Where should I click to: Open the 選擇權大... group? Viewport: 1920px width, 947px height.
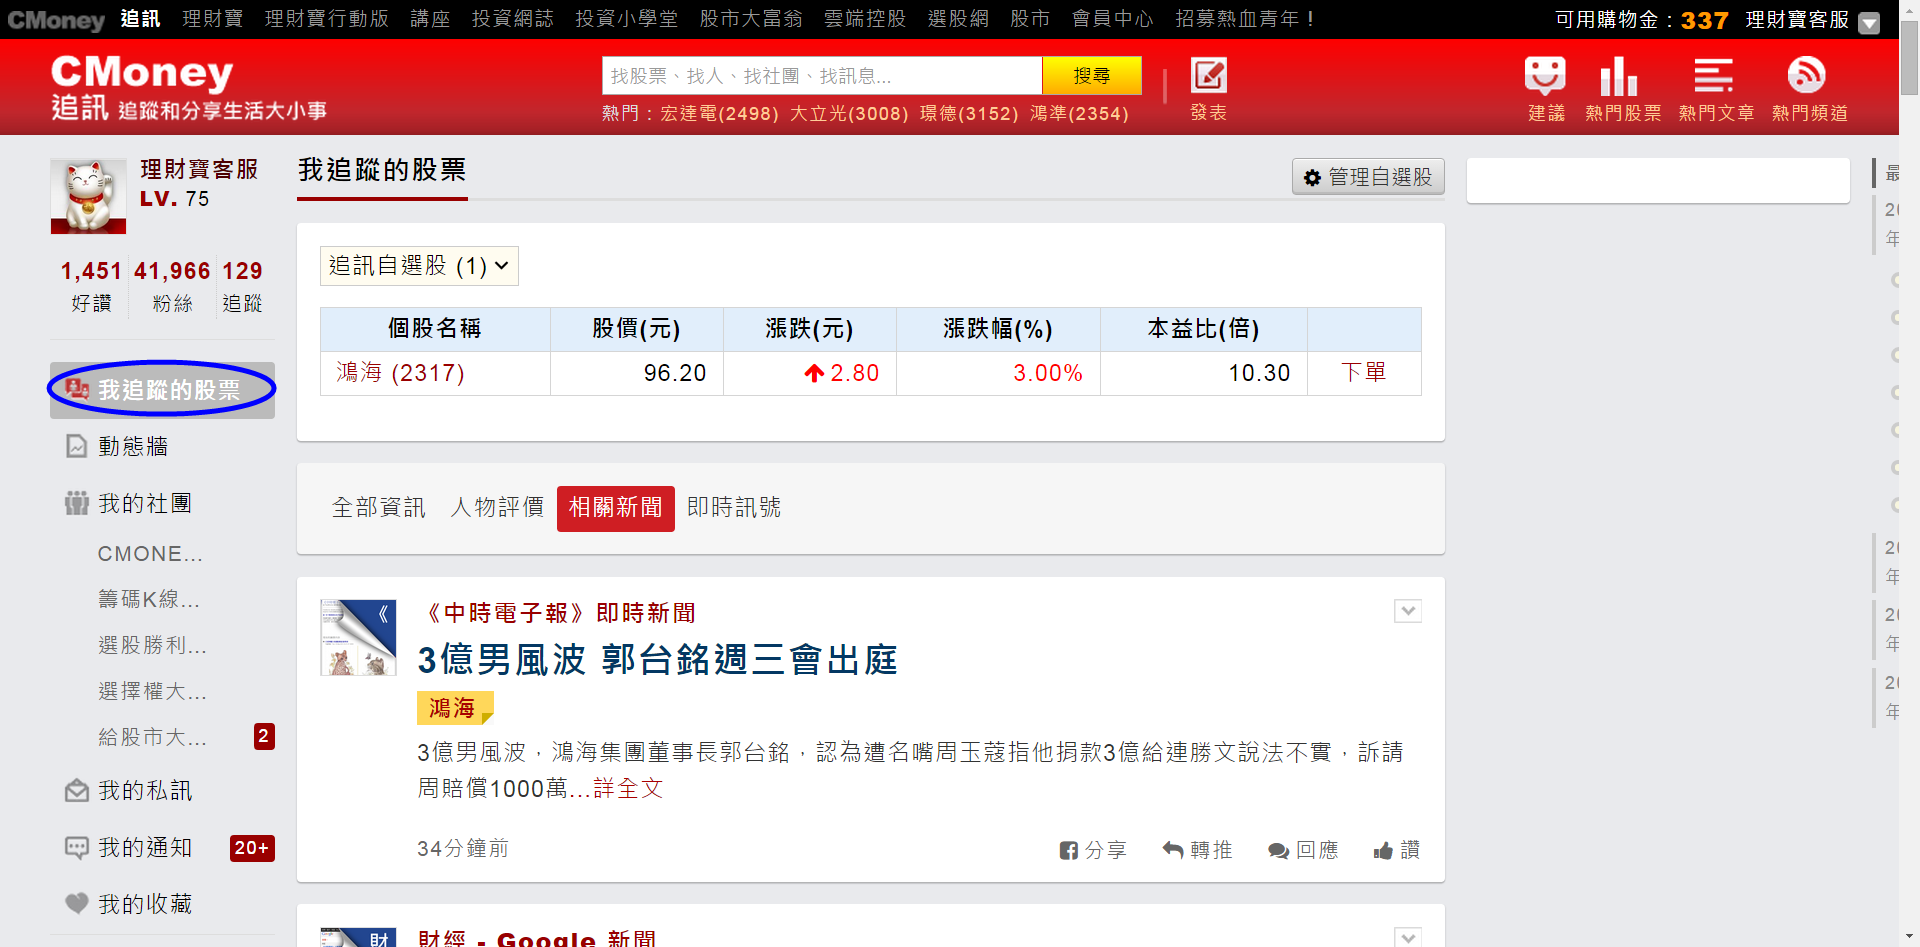click(x=152, y=691)
